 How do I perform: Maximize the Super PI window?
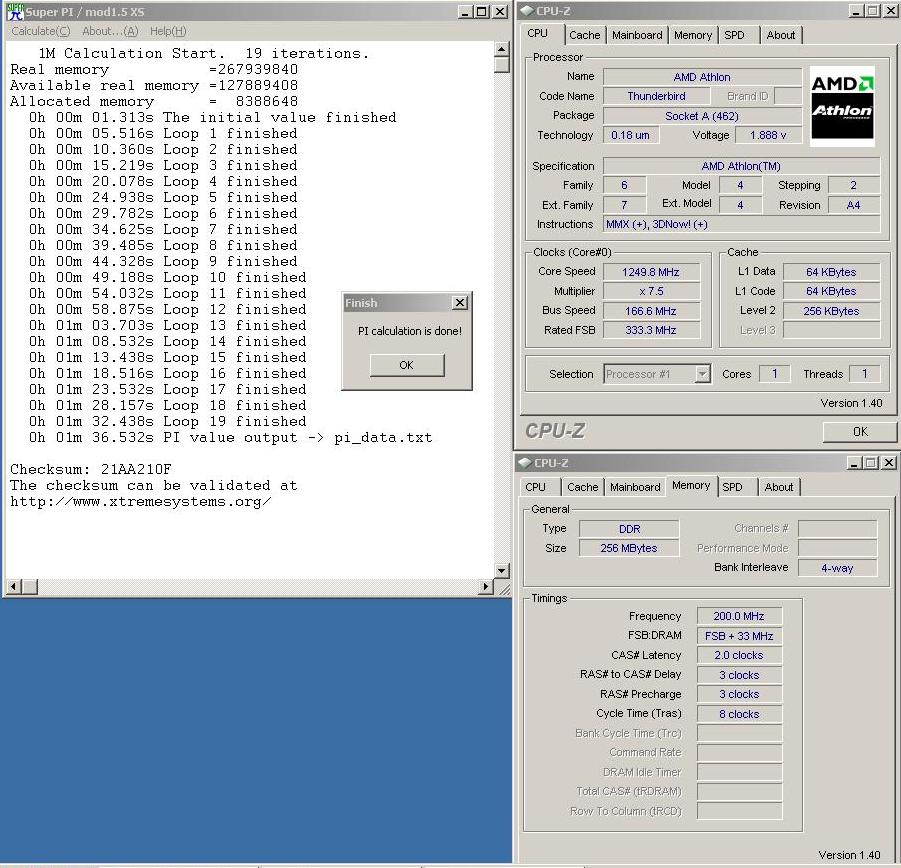(482, 11)
